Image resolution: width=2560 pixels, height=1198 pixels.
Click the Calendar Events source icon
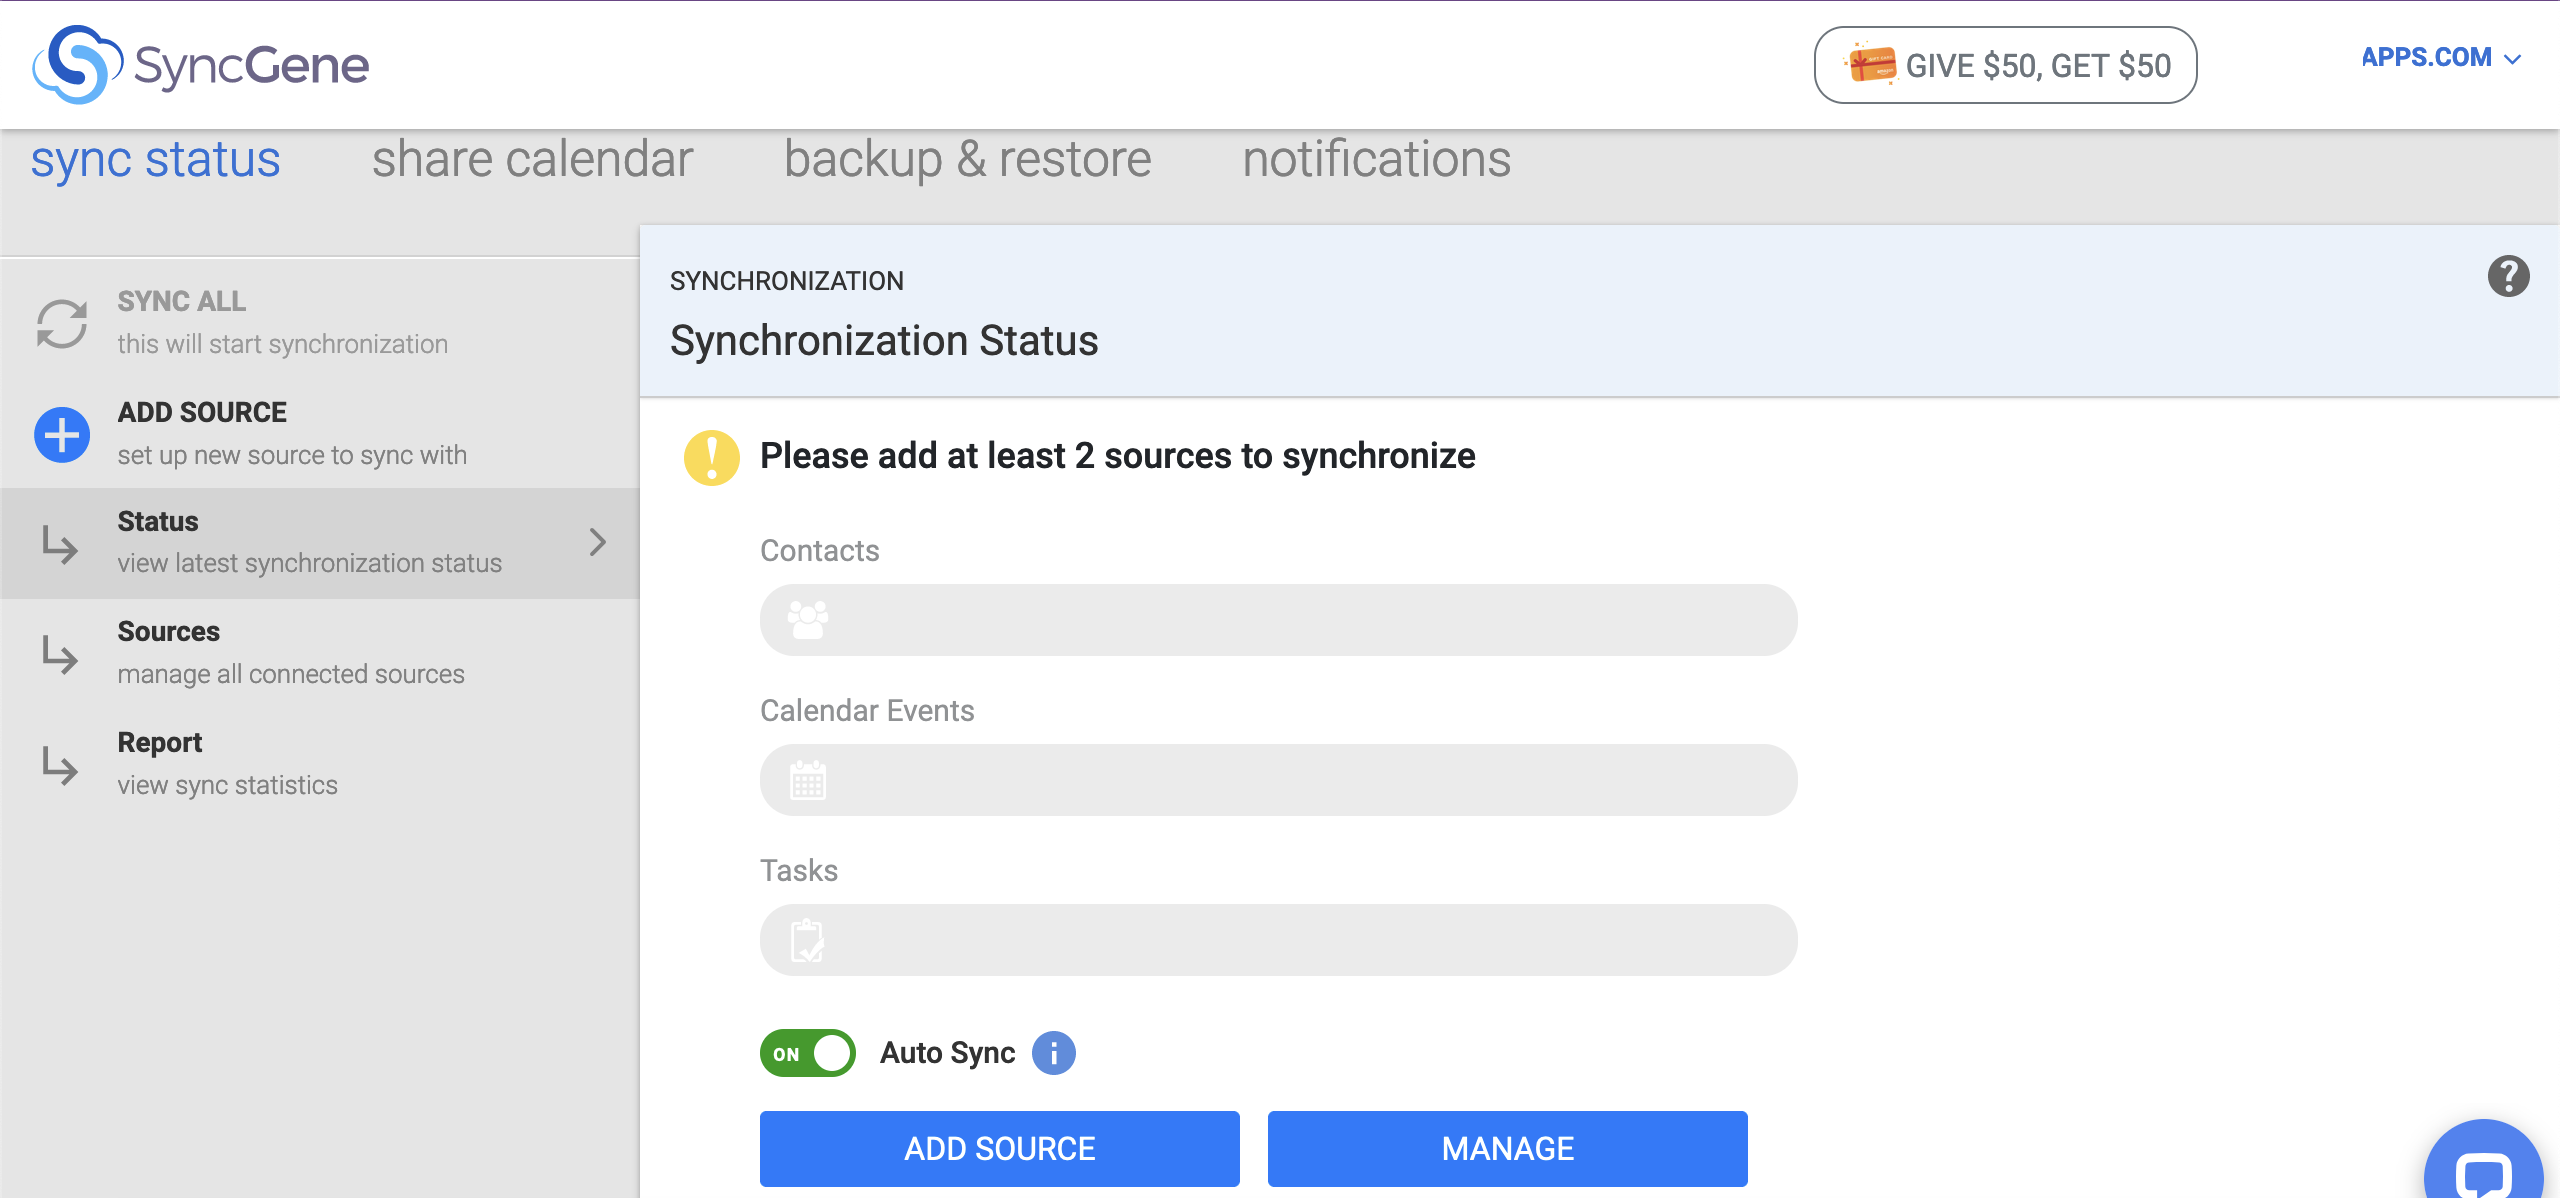(x=808, y=779)
